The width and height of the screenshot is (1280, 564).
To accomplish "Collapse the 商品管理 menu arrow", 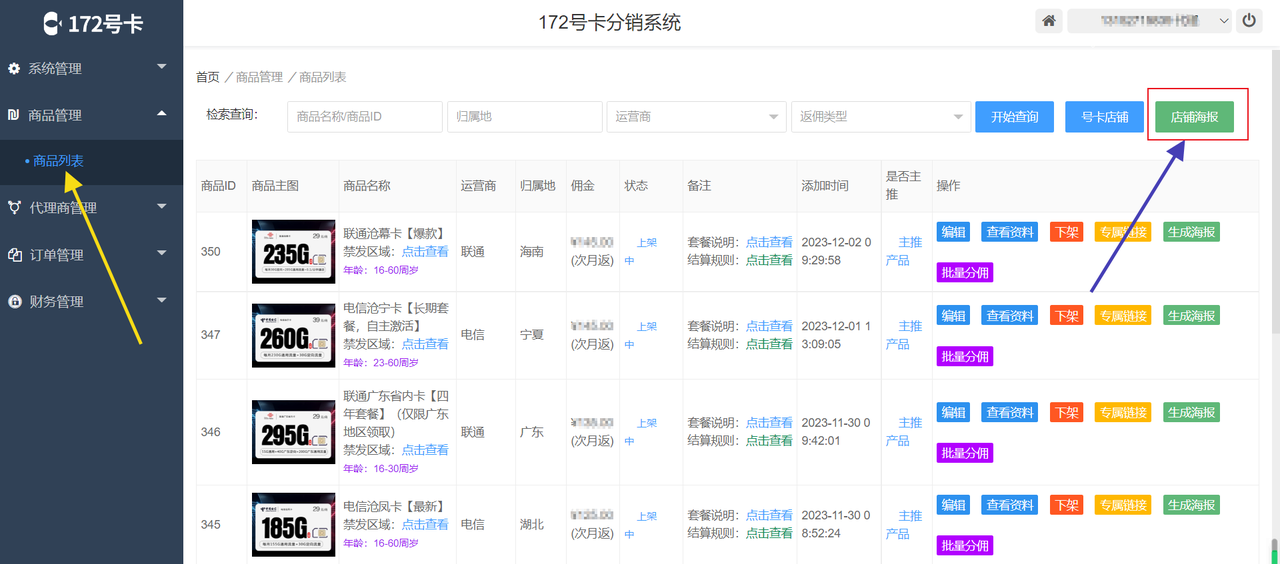I will tap(162, 113).
